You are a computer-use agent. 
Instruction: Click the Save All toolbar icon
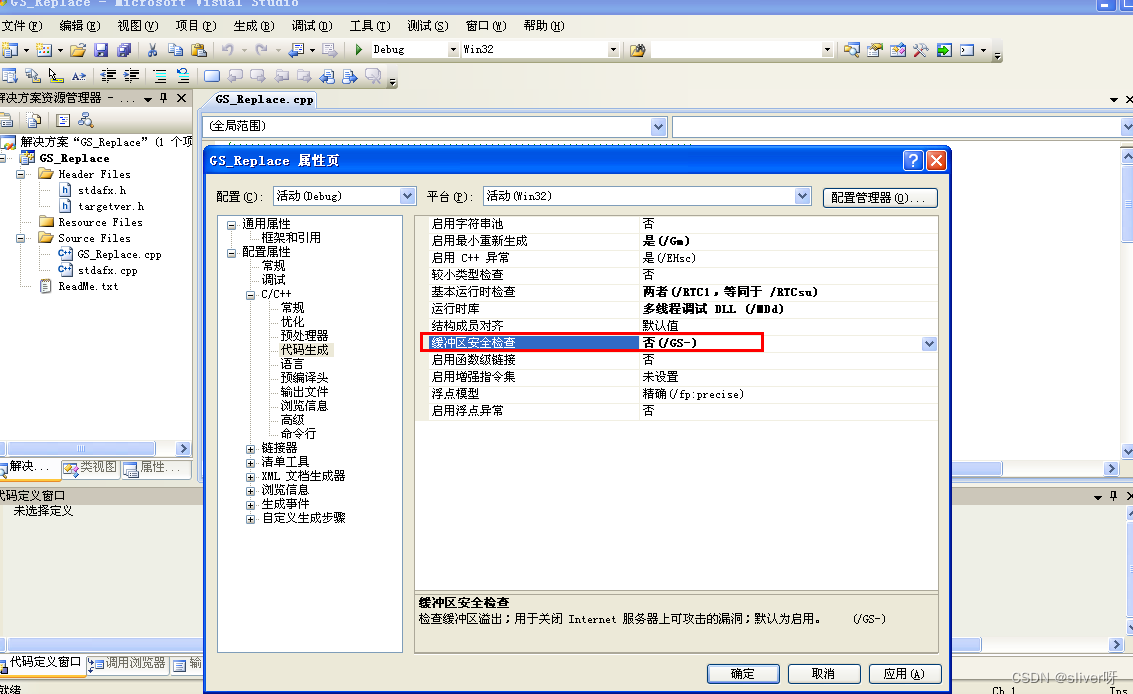click(x=125, y=48)
